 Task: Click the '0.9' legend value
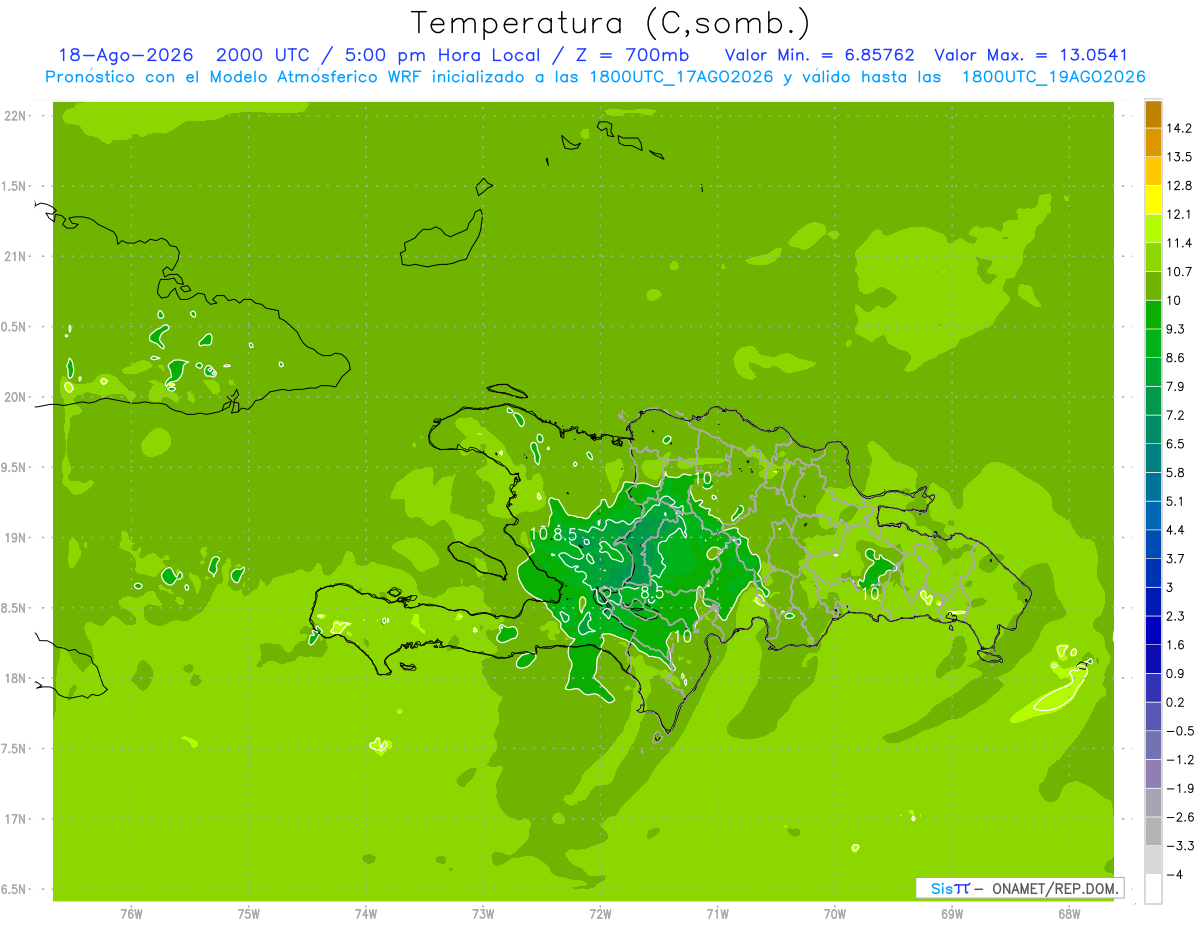1175,673
